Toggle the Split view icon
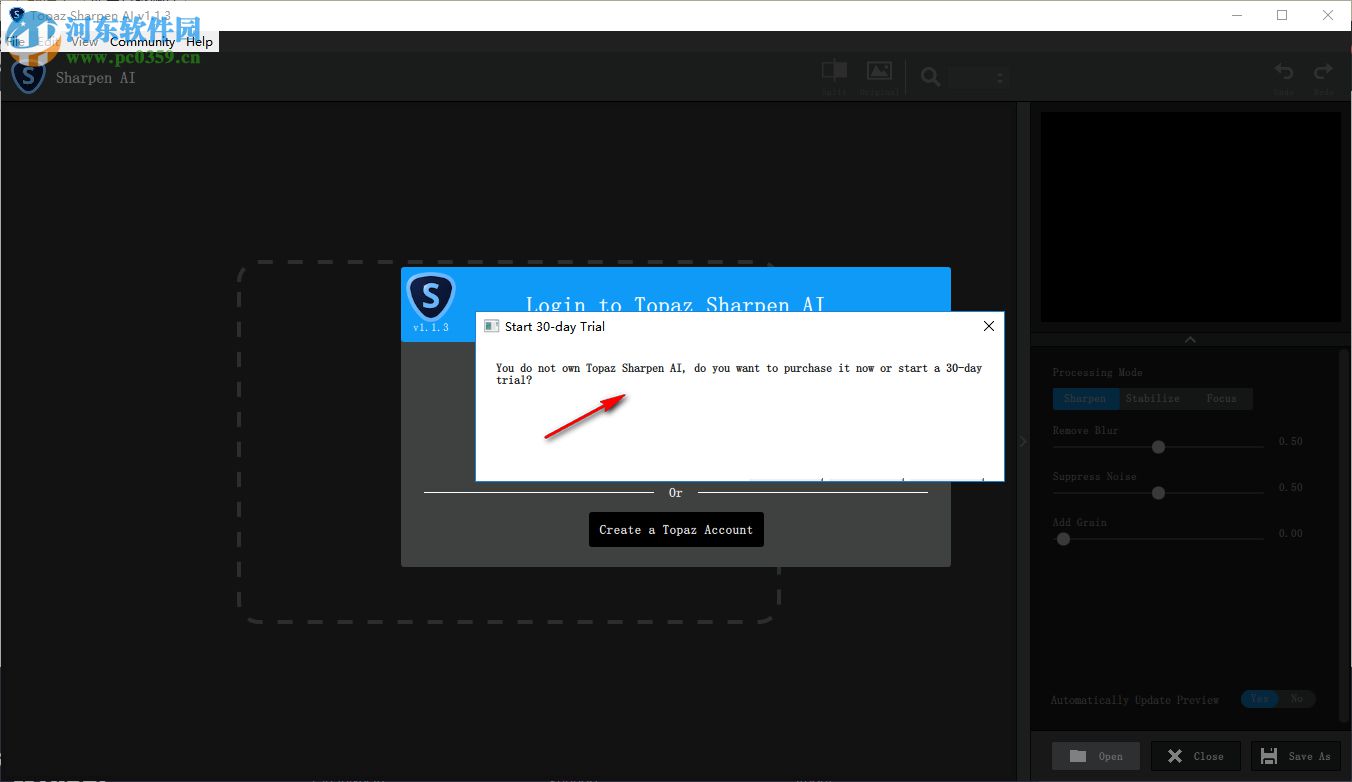The width and height of the screenshot is (1352, 782). [x=834, y=71]
